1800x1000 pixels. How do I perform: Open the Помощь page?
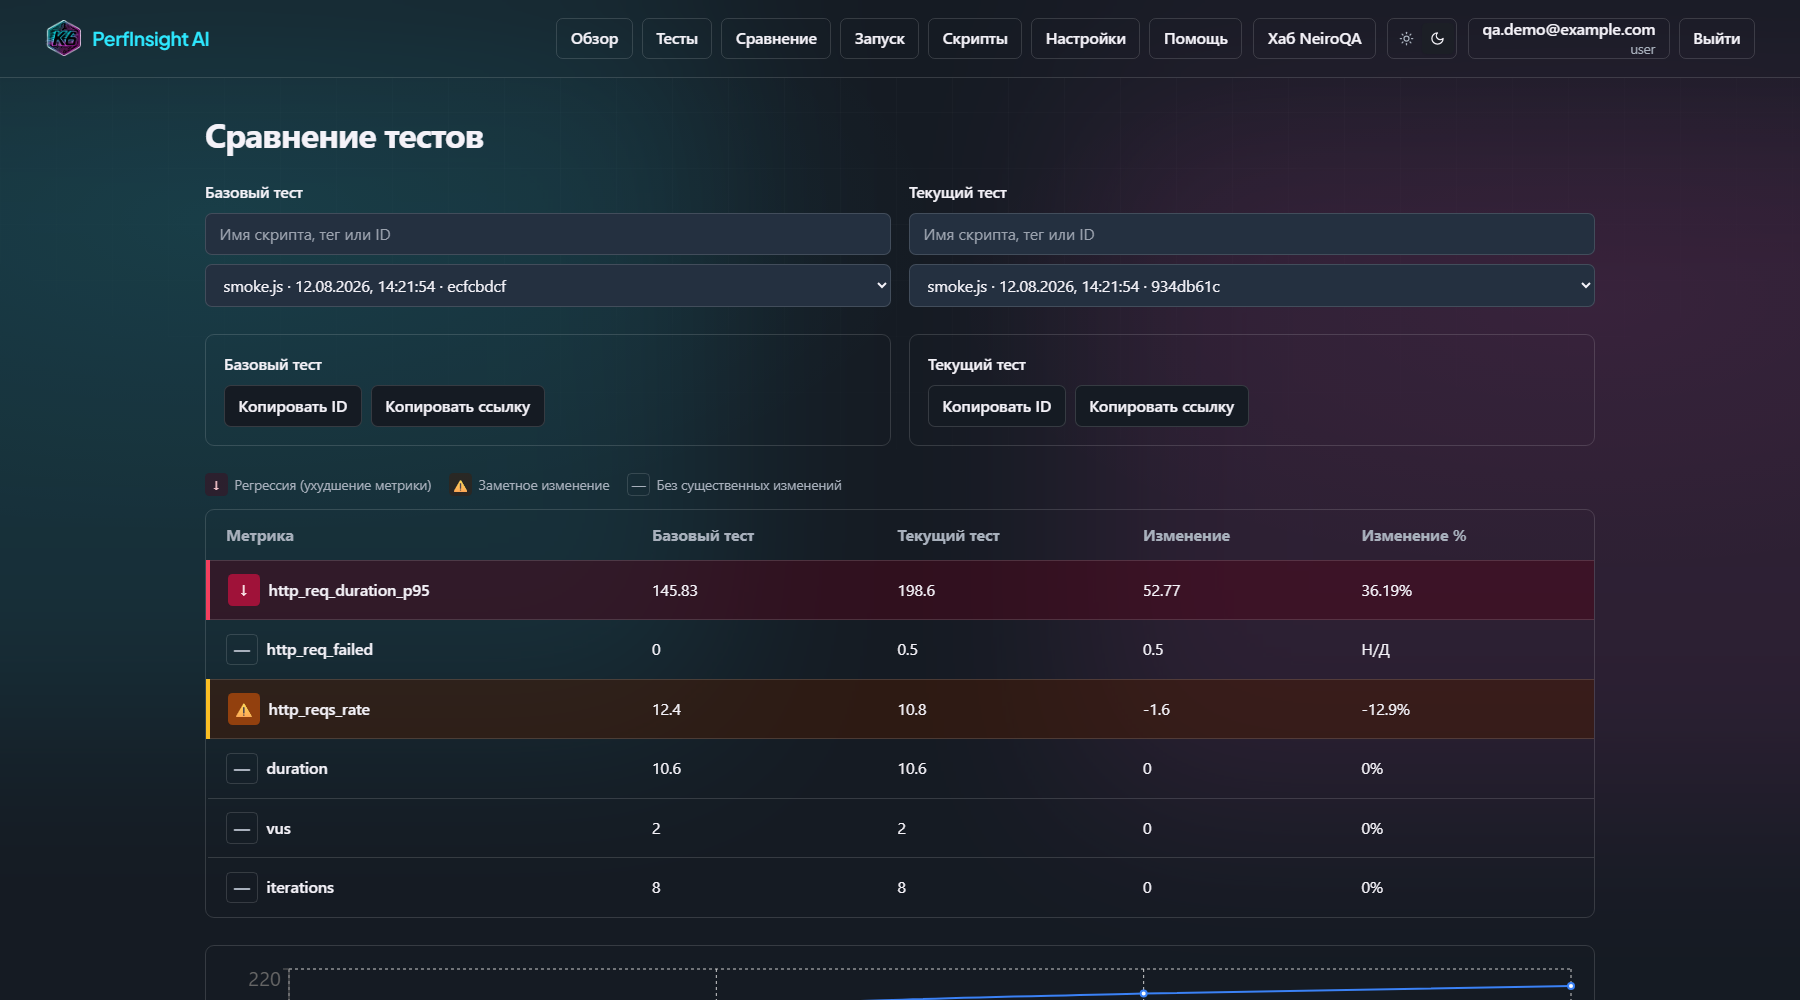1195,39
